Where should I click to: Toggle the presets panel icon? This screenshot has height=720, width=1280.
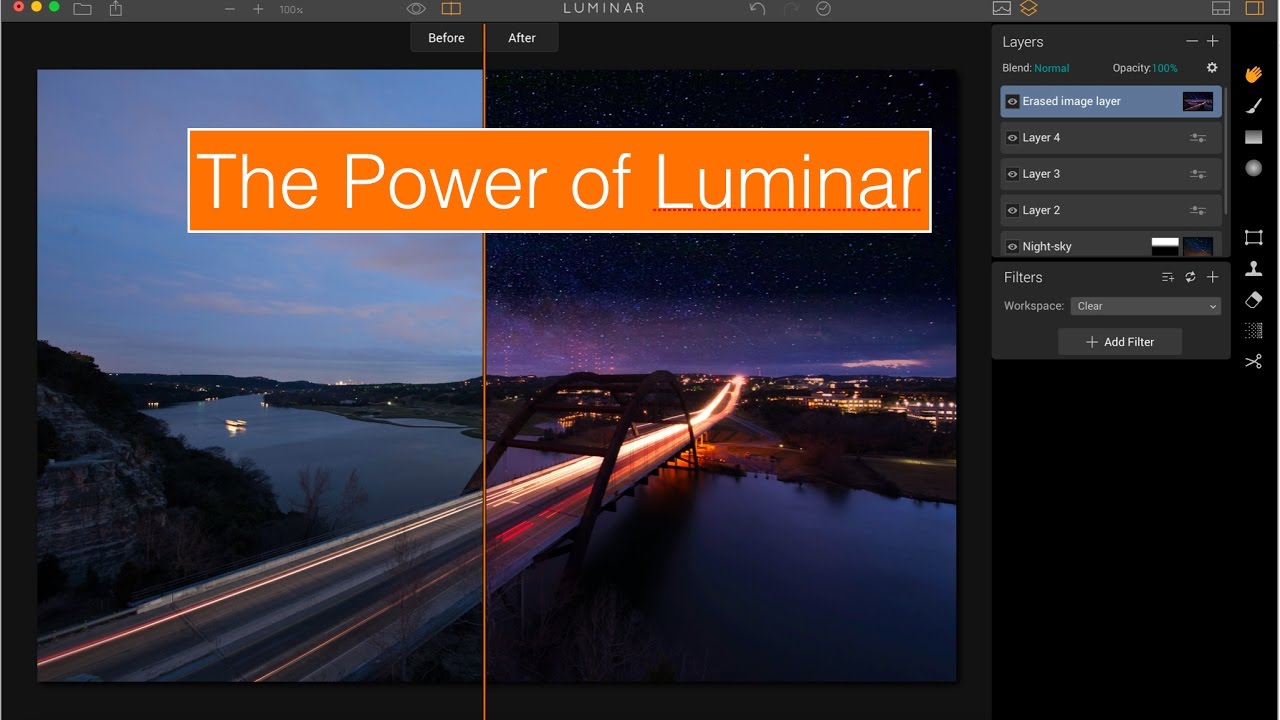pyautogui.click(x=1220, y=8)
